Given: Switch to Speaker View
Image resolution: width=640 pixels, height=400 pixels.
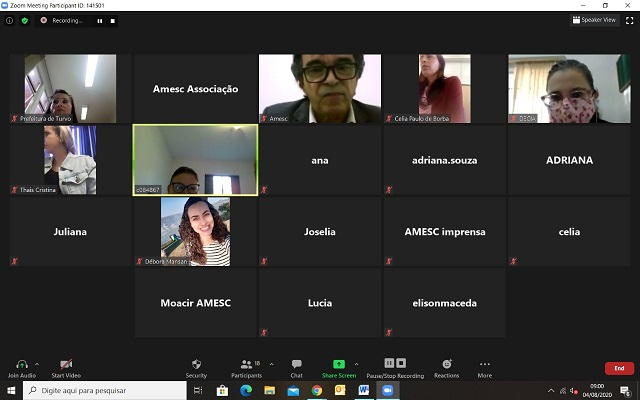Looking at the screenshot, I should tap(594, 20).
